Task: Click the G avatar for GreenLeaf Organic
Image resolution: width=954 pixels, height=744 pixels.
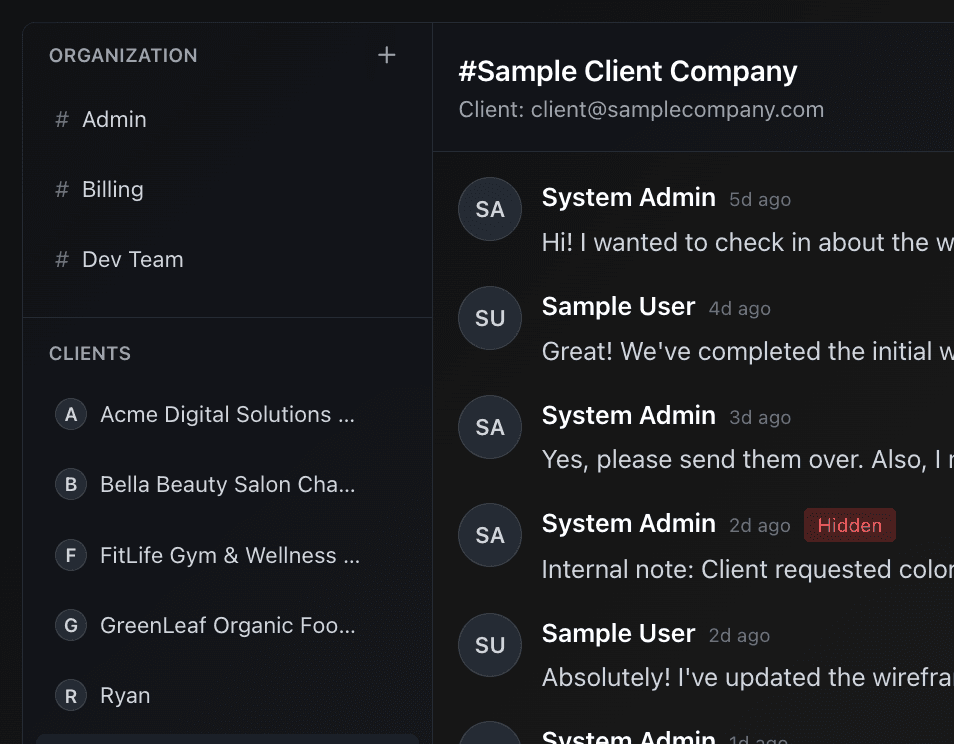Action: pyautogui.click(x=71, y=625)
